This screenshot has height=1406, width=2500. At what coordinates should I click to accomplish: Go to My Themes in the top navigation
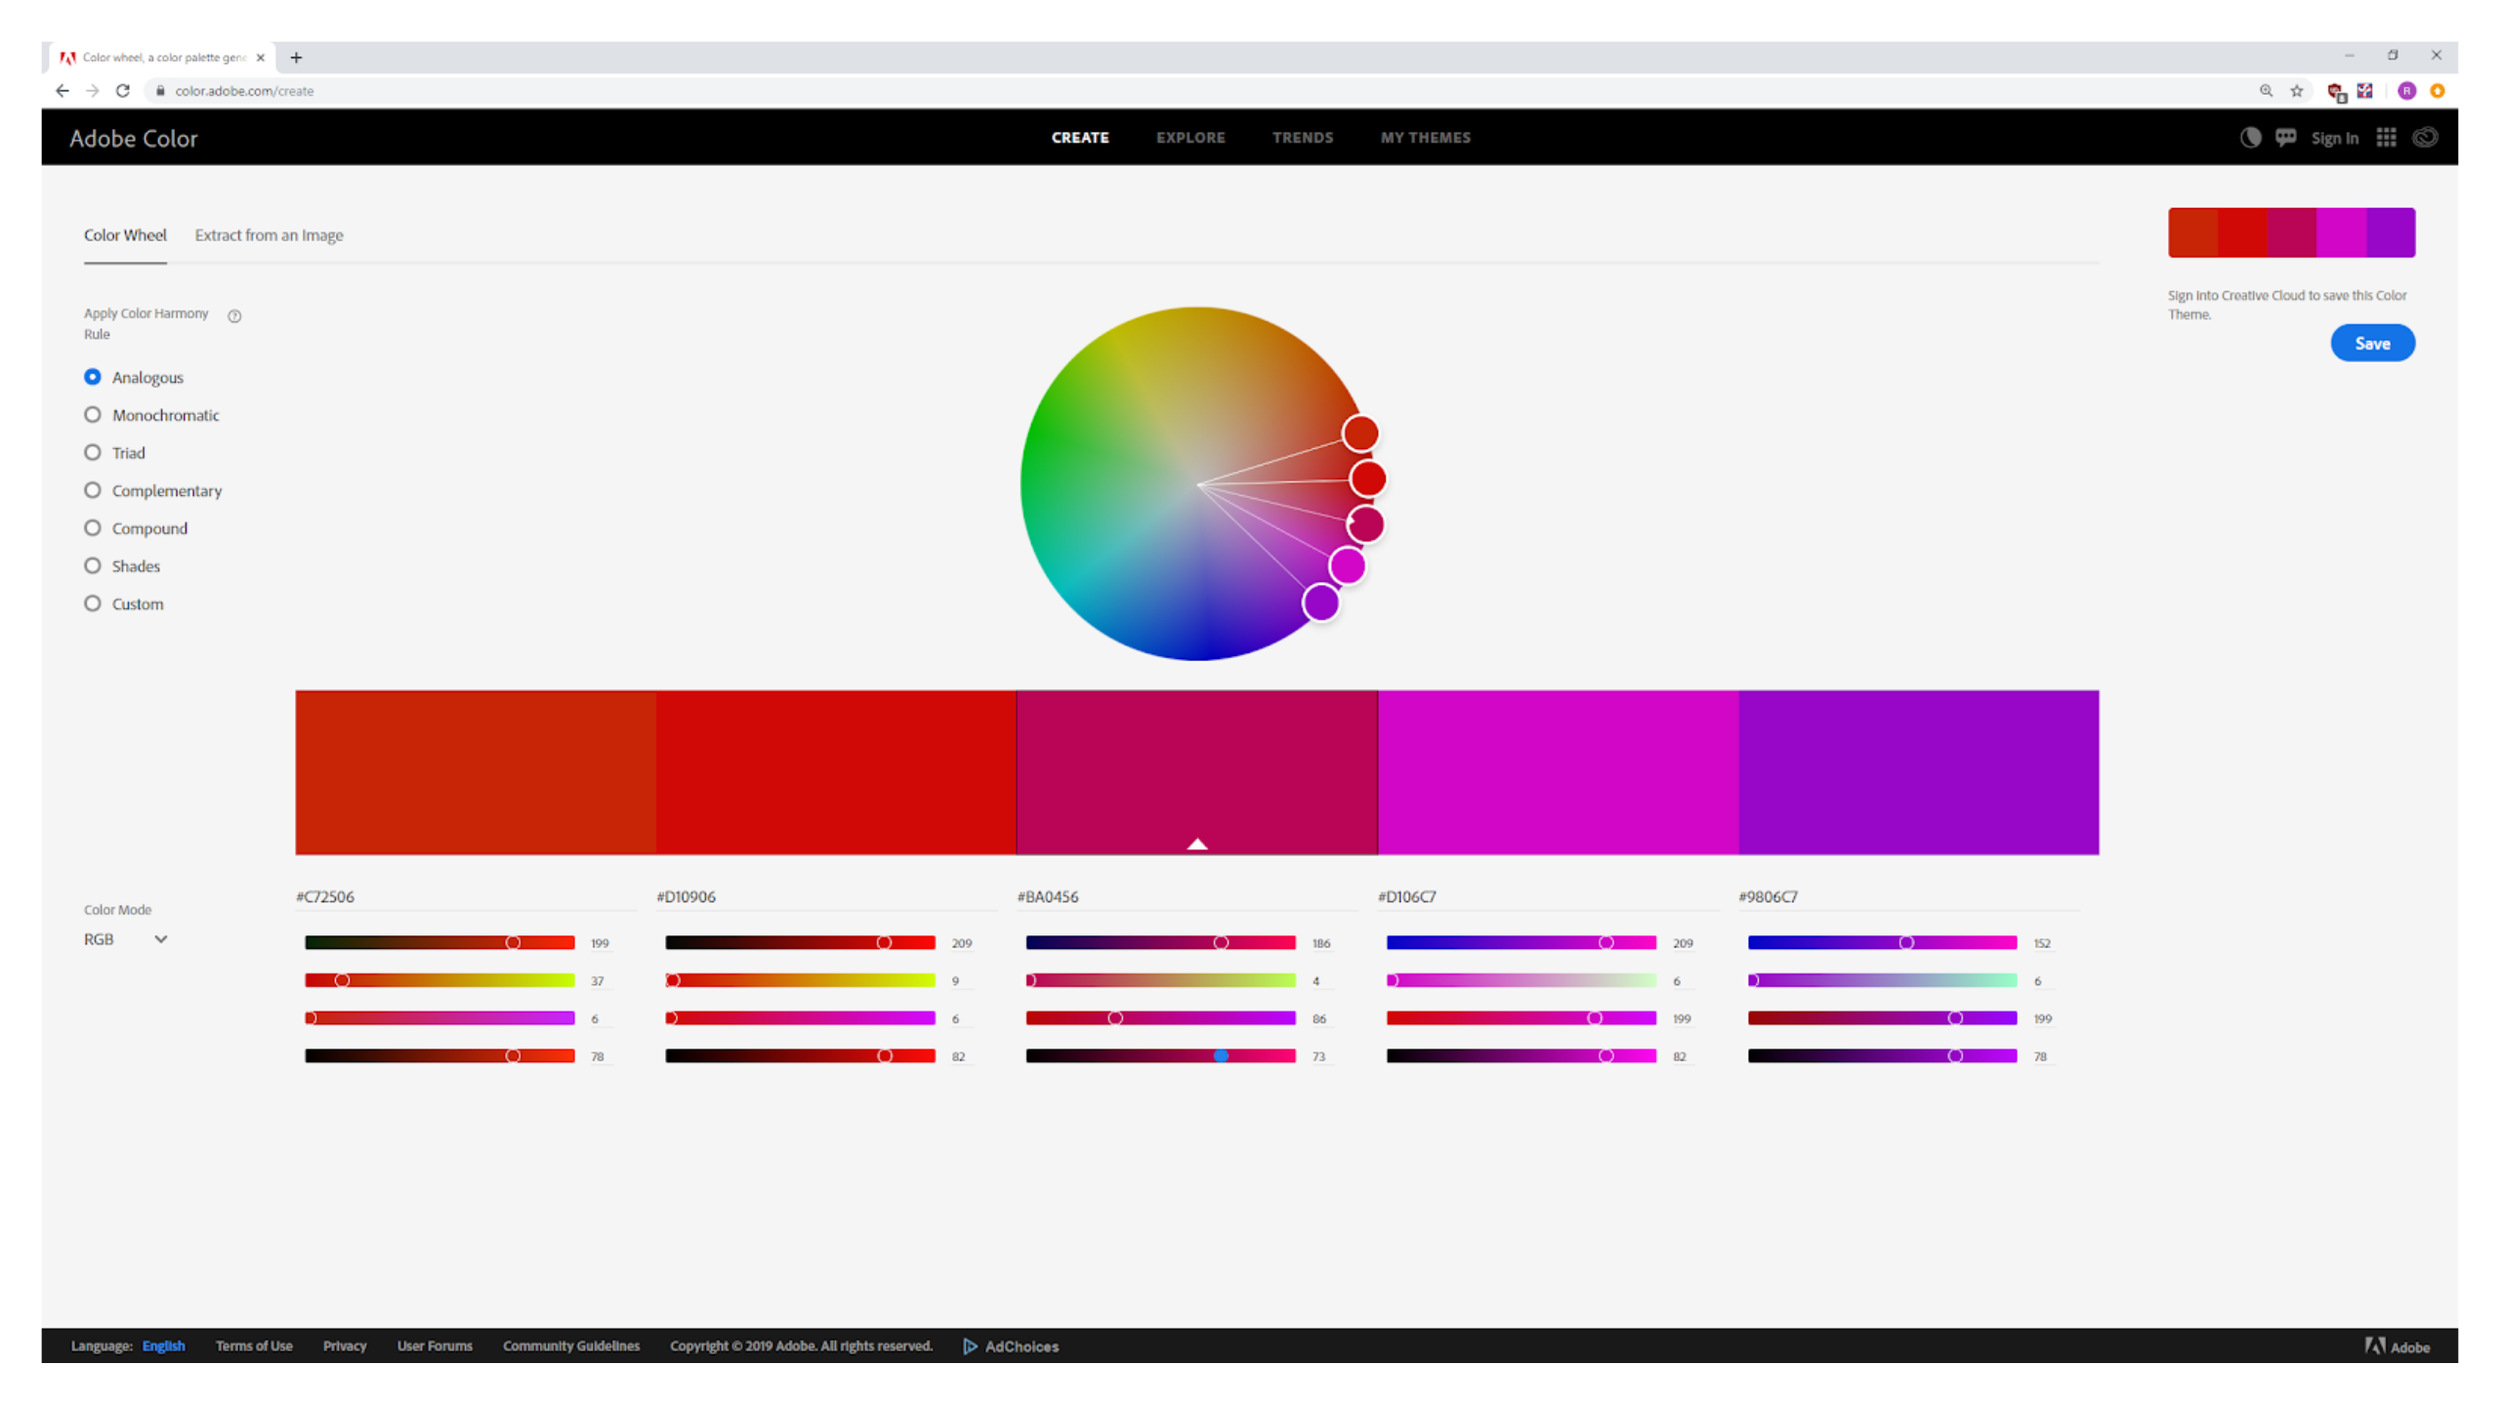pyautogui.click(x=1425, y=138)
